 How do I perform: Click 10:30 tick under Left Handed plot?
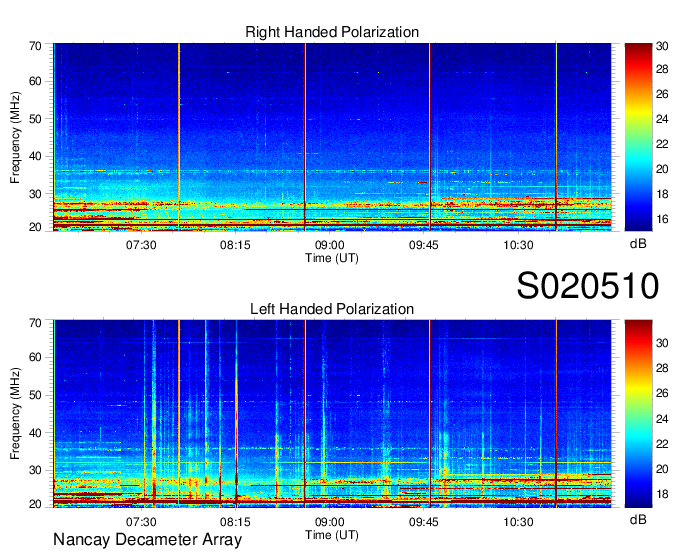point(518,522)
